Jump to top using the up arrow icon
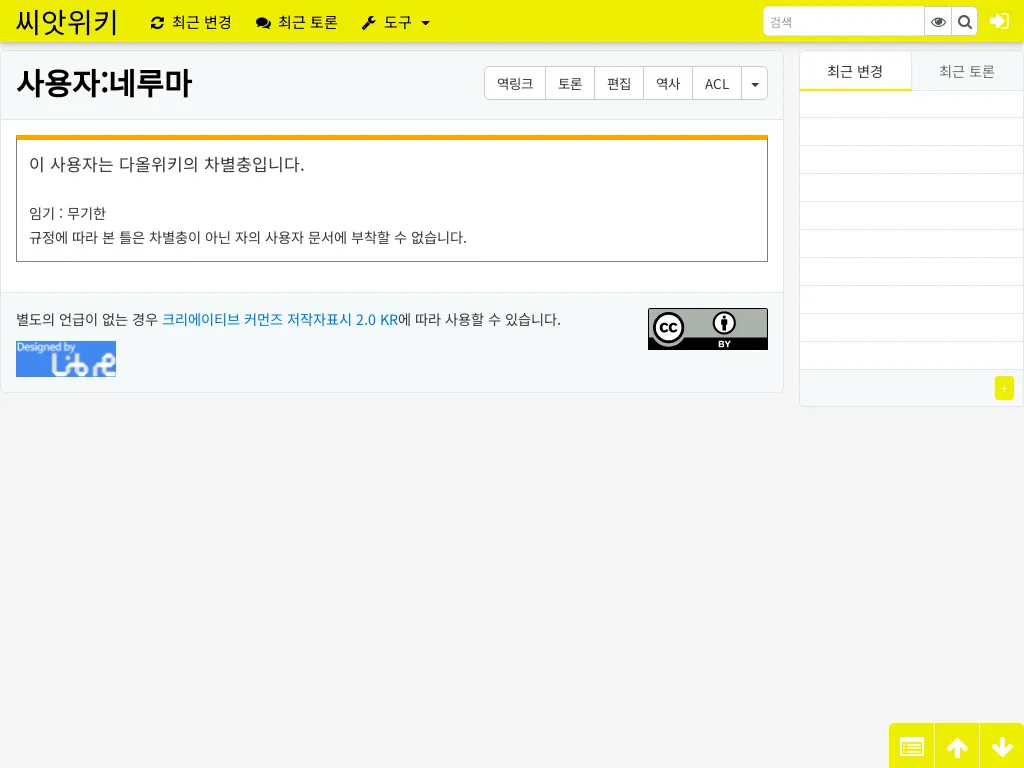This screenshot has width=1024, height=768. pyautogui.click(x=956, y=746)
